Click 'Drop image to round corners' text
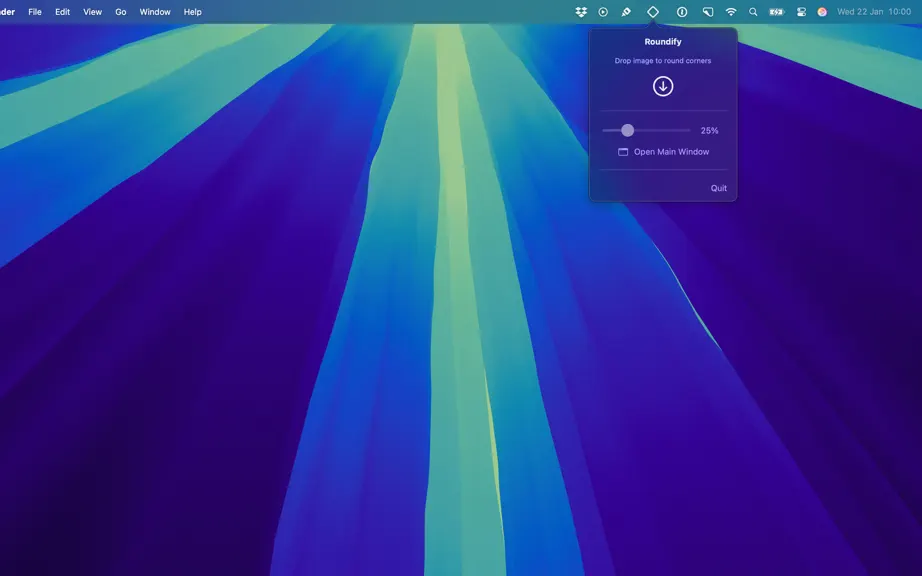This screenshot has width=922, height=576. click(x=663, y=61)
